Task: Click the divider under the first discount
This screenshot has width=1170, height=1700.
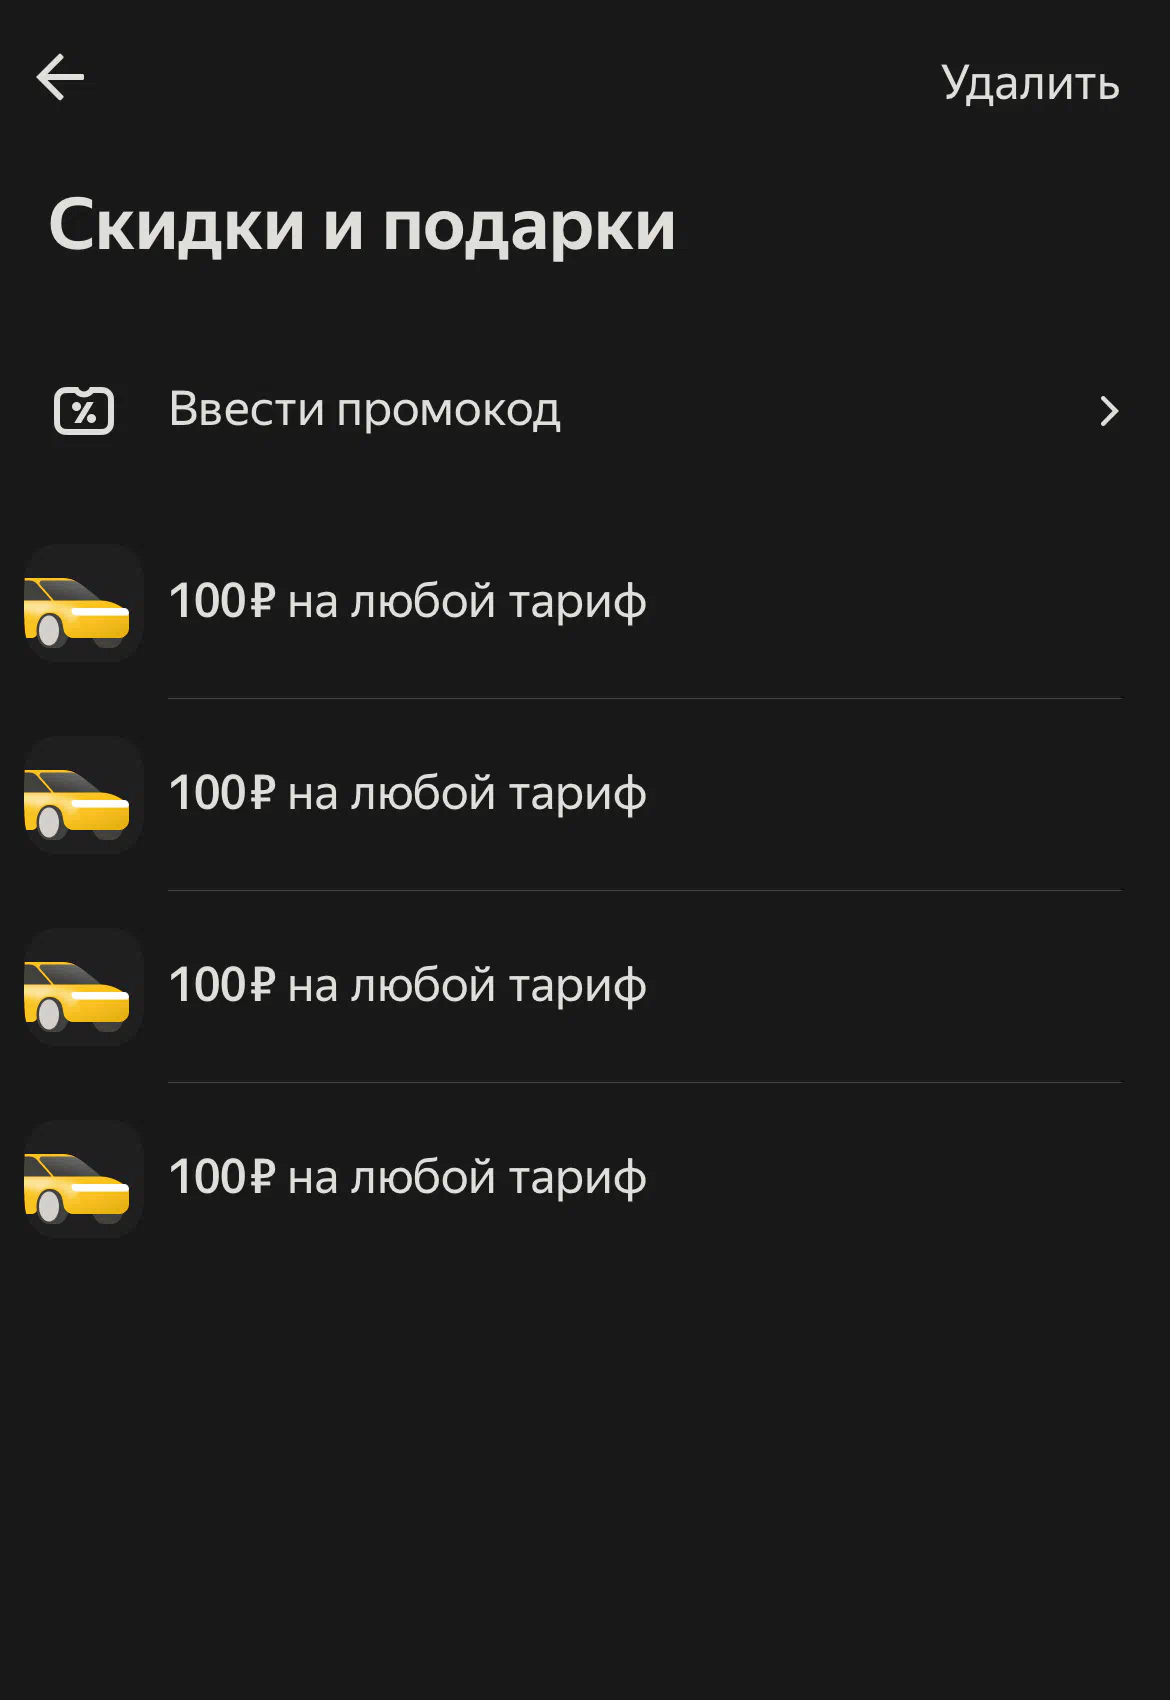Action: pyautogui.click(x=645, y=698)
